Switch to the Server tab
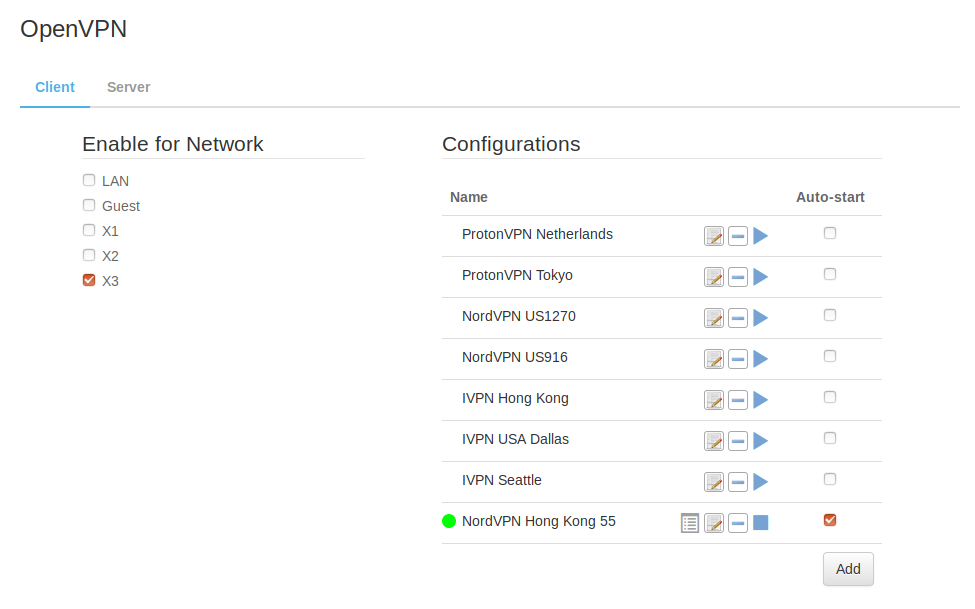Image resolution: width=975 pixels, height=609 pixels. [128, 87]
